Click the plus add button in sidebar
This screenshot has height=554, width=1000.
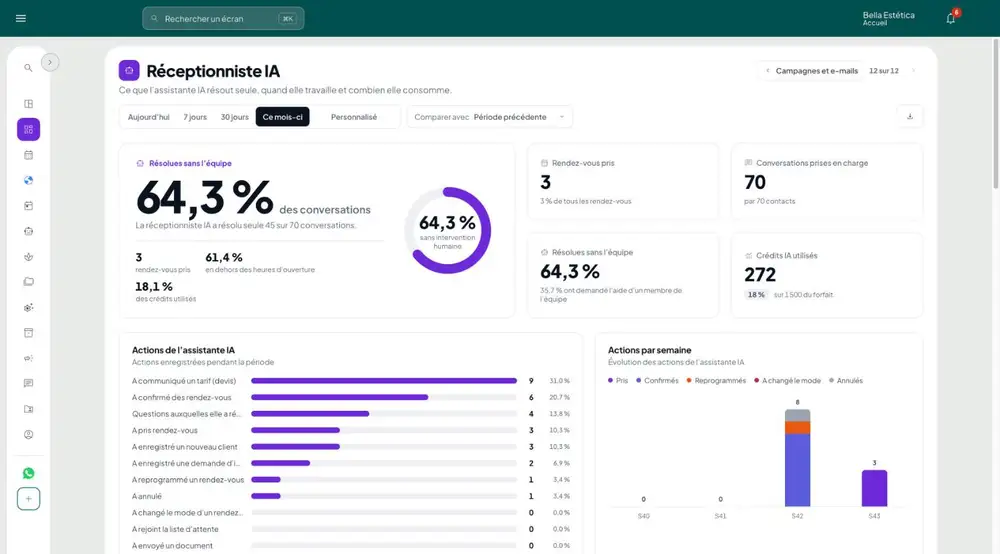28,499
